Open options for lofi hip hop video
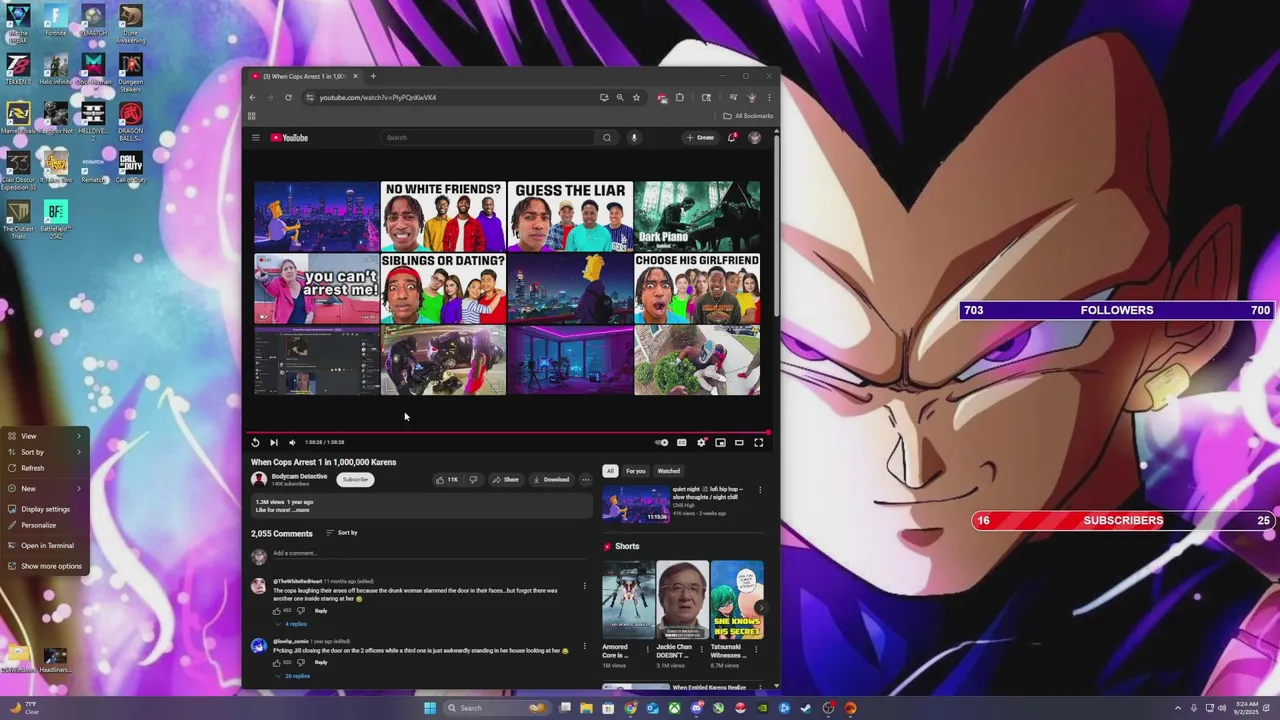 (x=760, y=490)
